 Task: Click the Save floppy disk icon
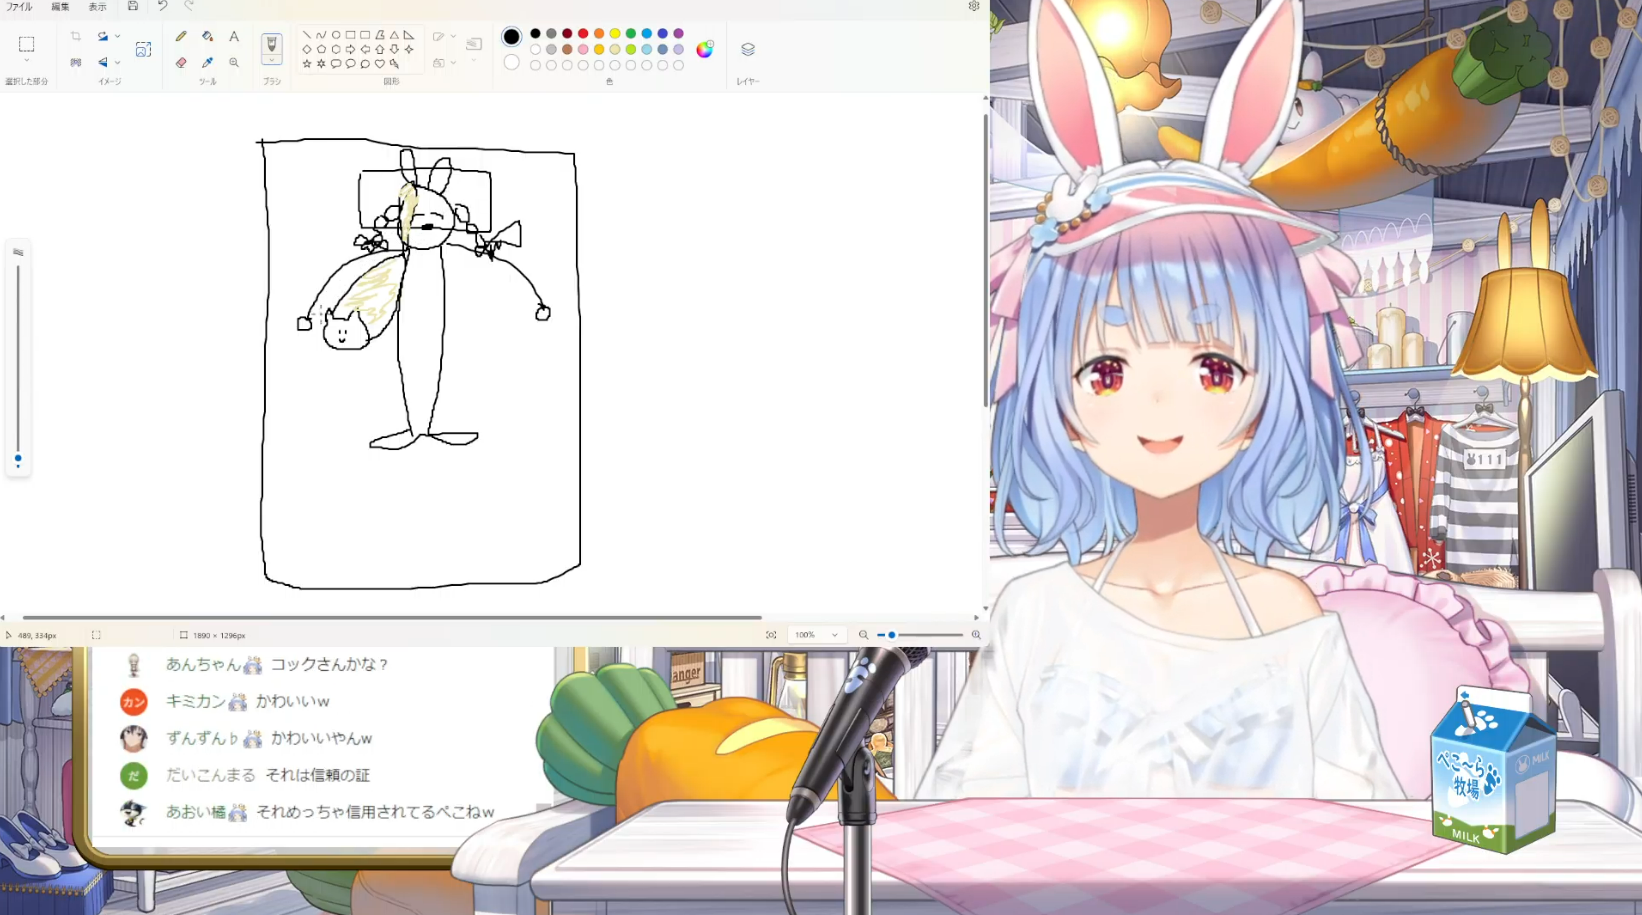pyautogui.click(x=133, y=6)
